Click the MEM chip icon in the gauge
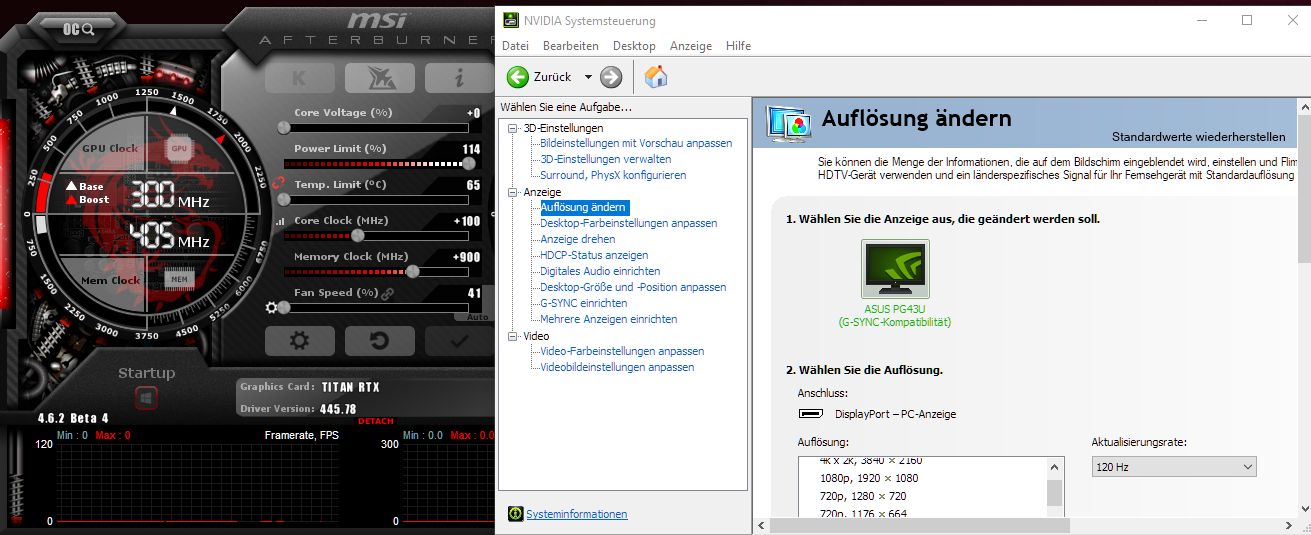 (x=179, y=280)
